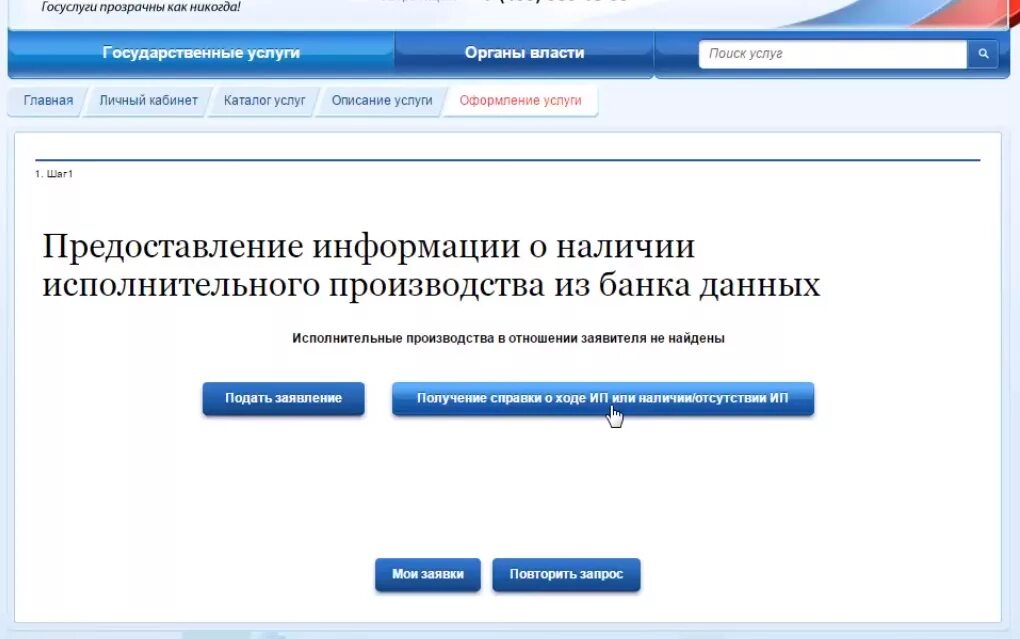Switch to the "Органы власти" tab

click(524, 52)
